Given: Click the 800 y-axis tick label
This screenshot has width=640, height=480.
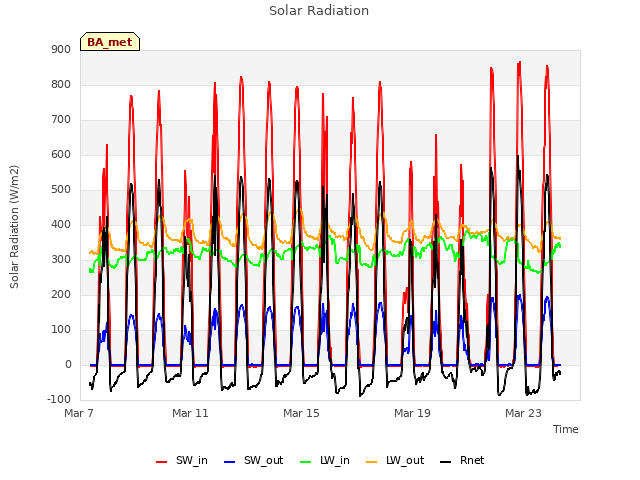Looking at the screenshot, I should (x=61, y=85).
